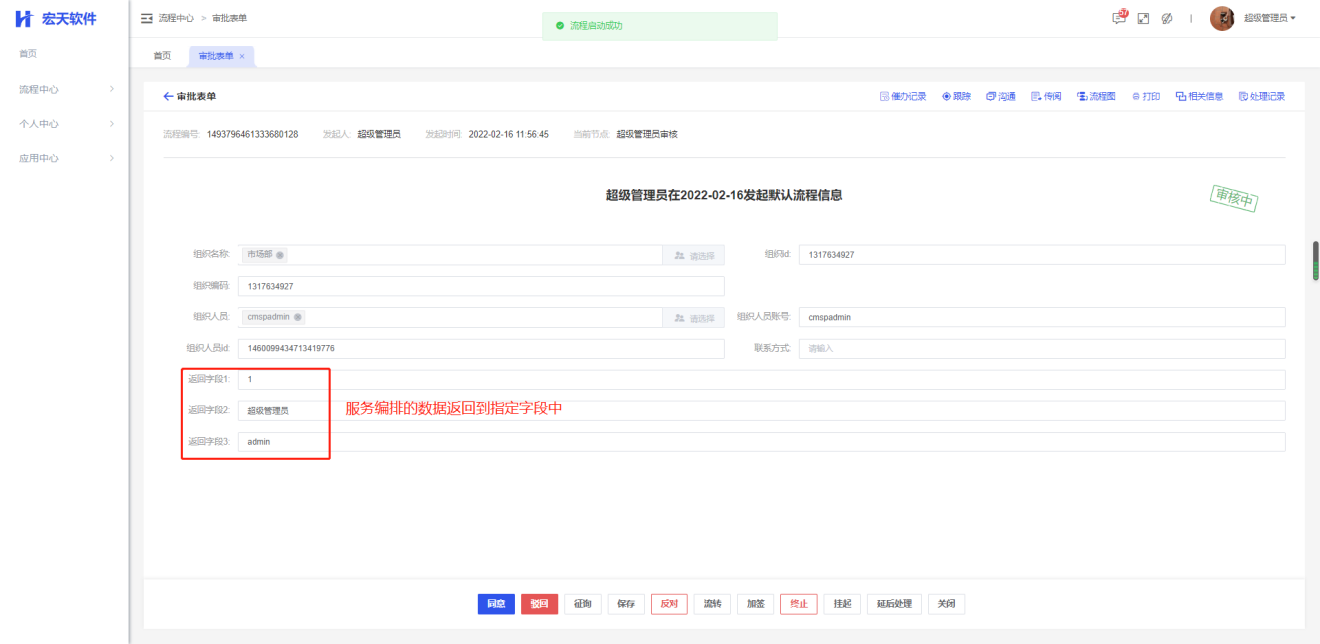Expand 流程中心 in the sidebar
The height and width of the screenshot is (644, 1320).
coord(64,89)
